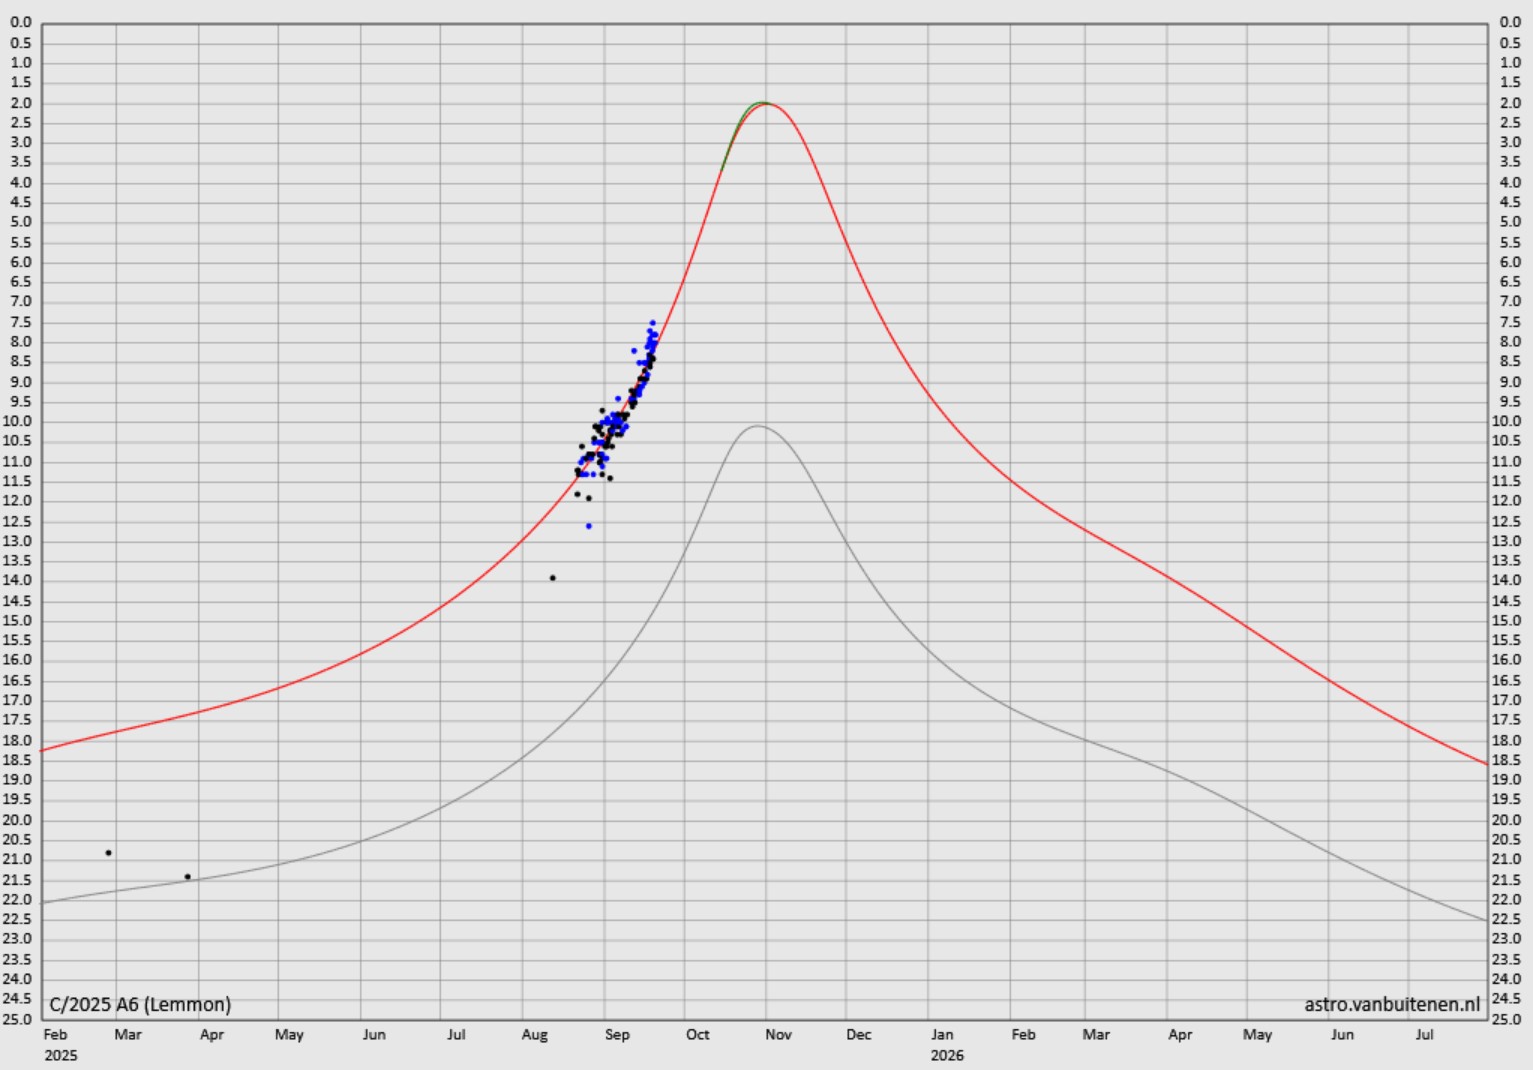Click the Jan label on the time axis
This screenshot has width=1533, height=1070.
(x=942, y=1035)
